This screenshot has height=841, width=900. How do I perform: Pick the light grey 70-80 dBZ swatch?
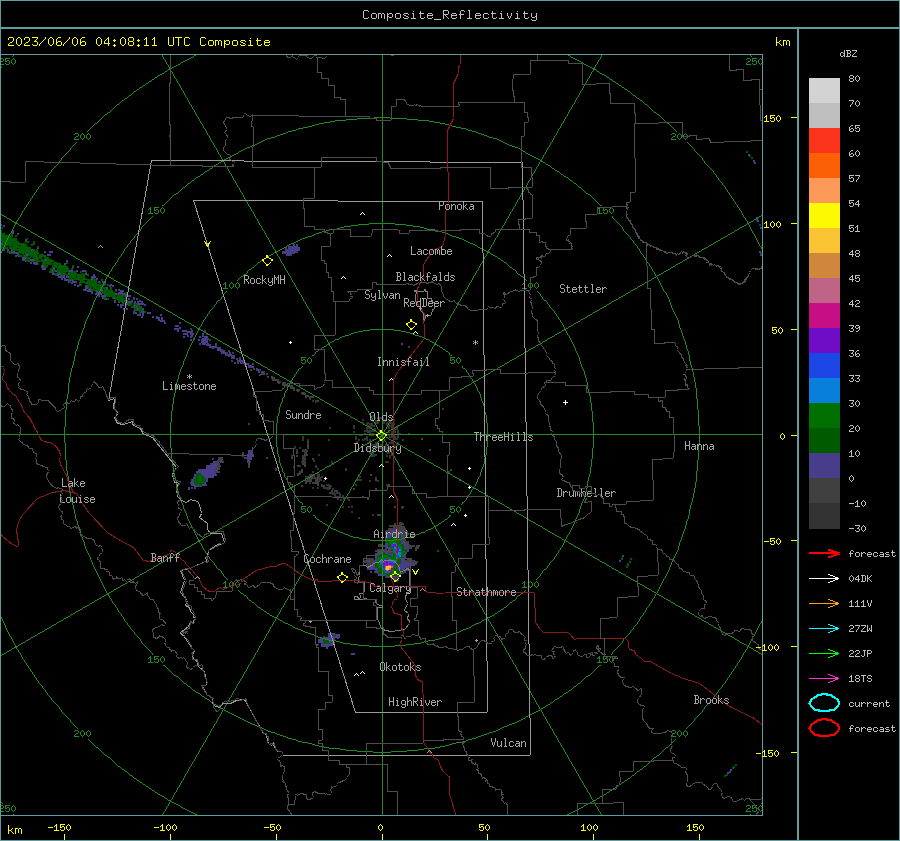(x=824, y=91)
